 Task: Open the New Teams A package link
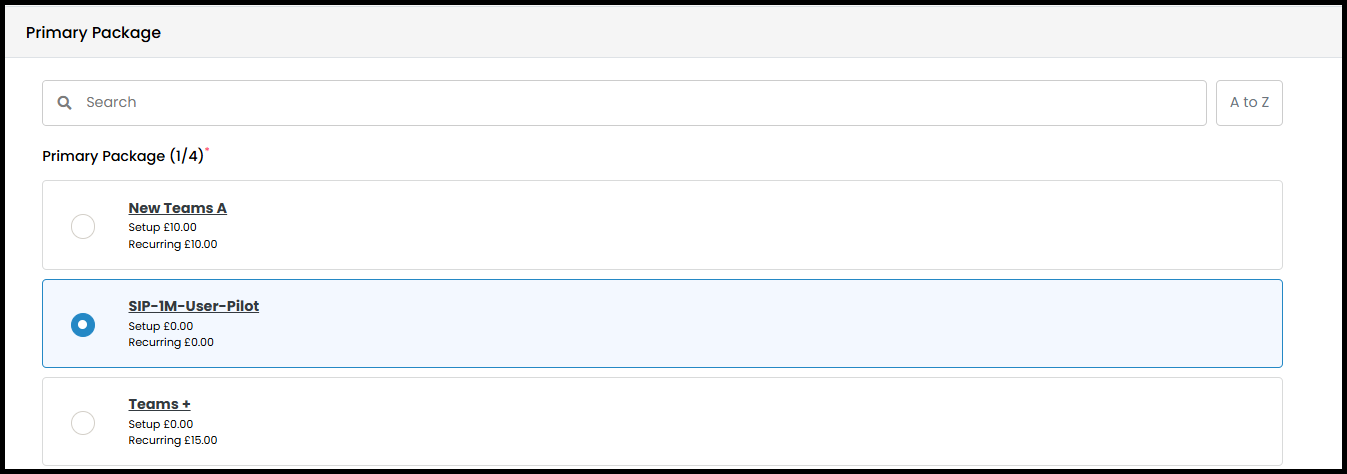pos(178,208)
